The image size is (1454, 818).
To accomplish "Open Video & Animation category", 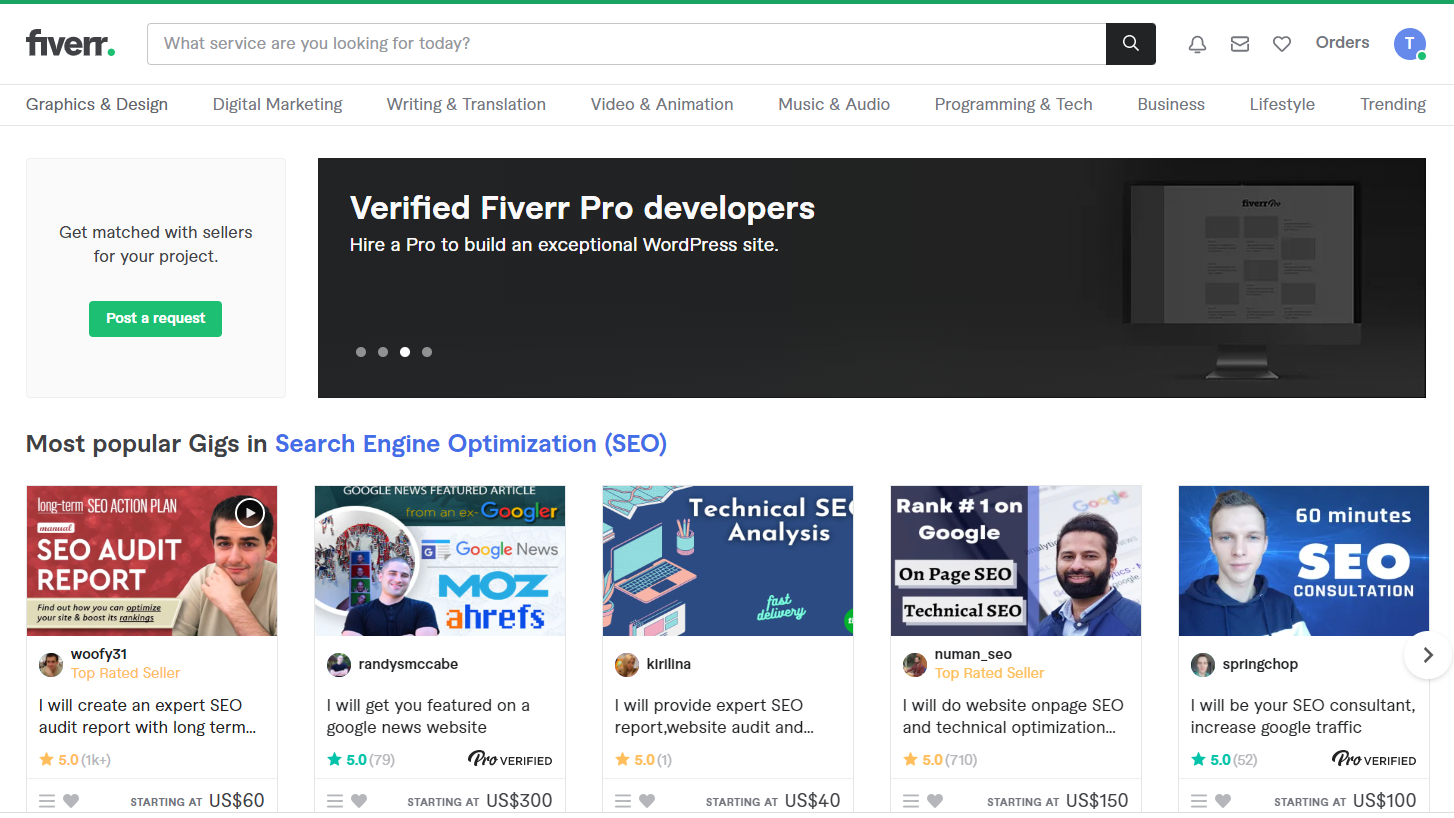I will tap(662, 104).
